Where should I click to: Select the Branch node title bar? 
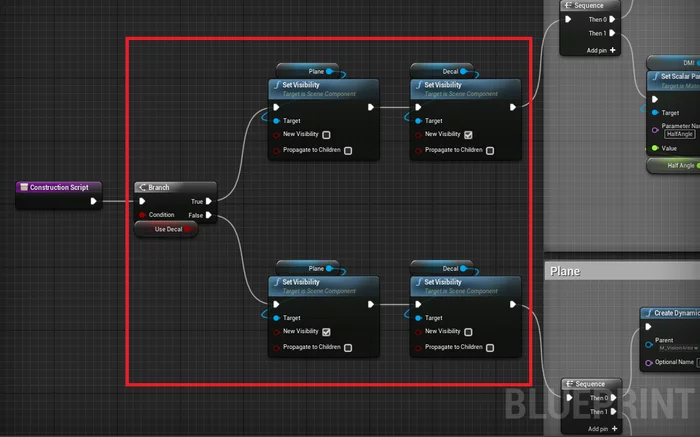[175, 187]
